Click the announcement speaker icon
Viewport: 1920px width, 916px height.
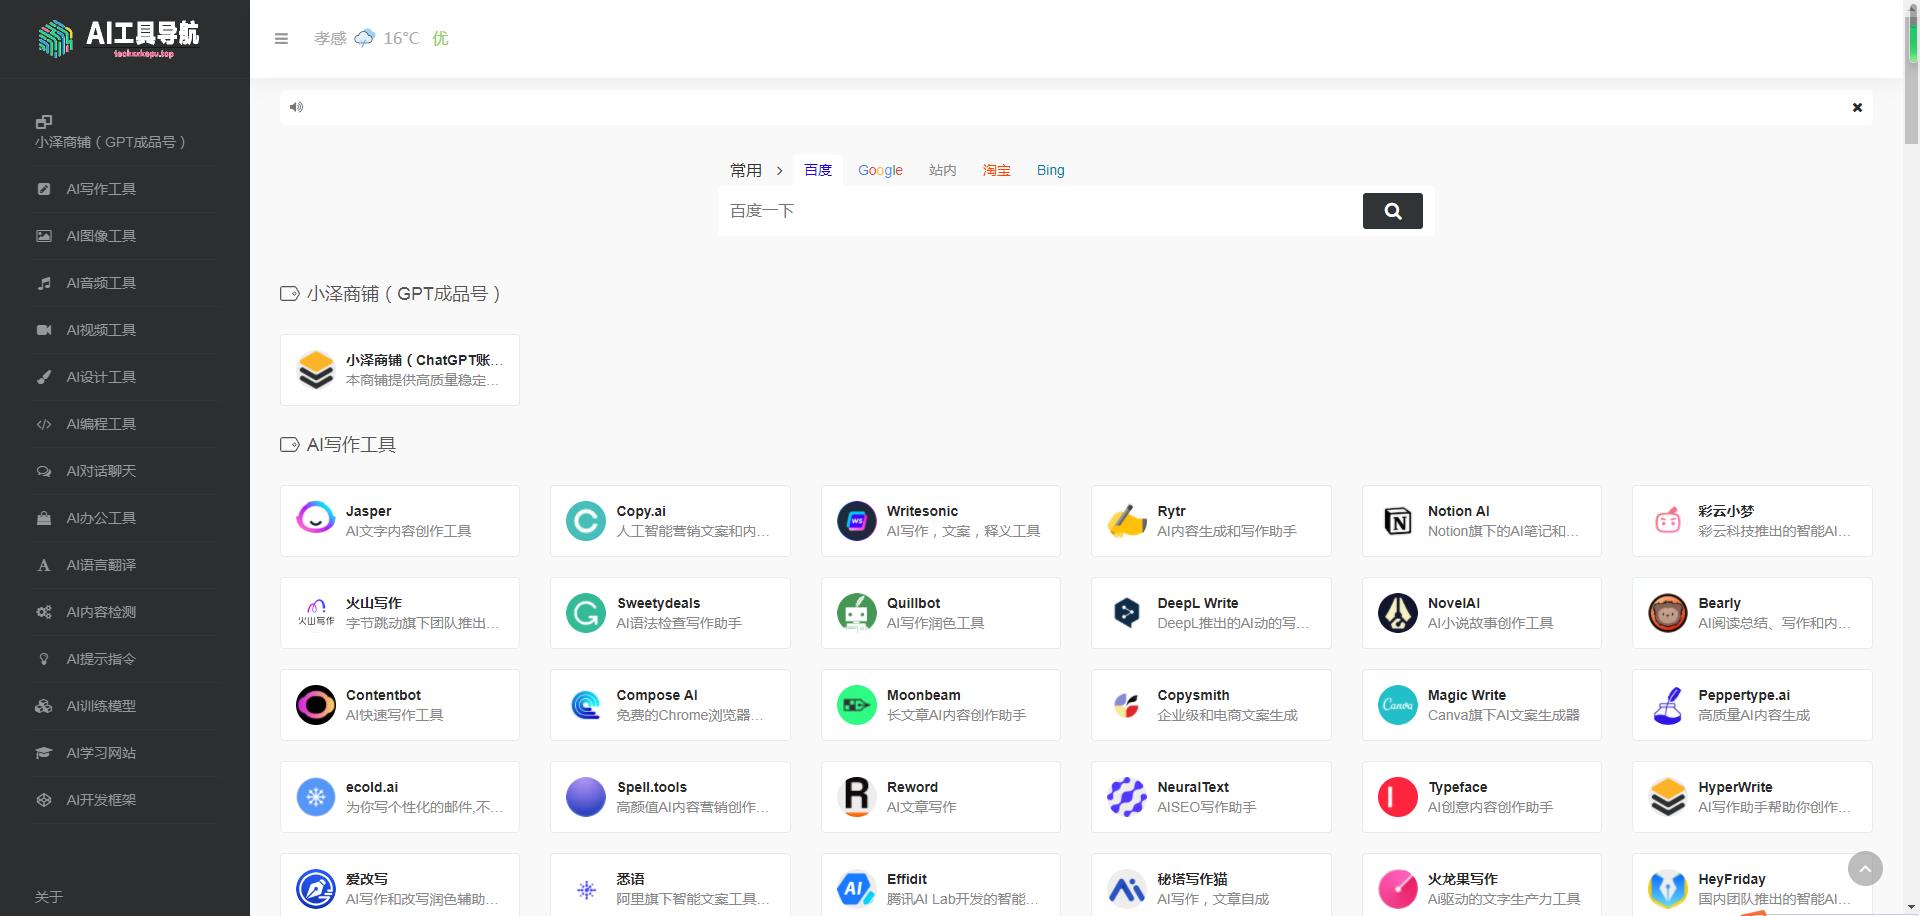click(296, 107)
